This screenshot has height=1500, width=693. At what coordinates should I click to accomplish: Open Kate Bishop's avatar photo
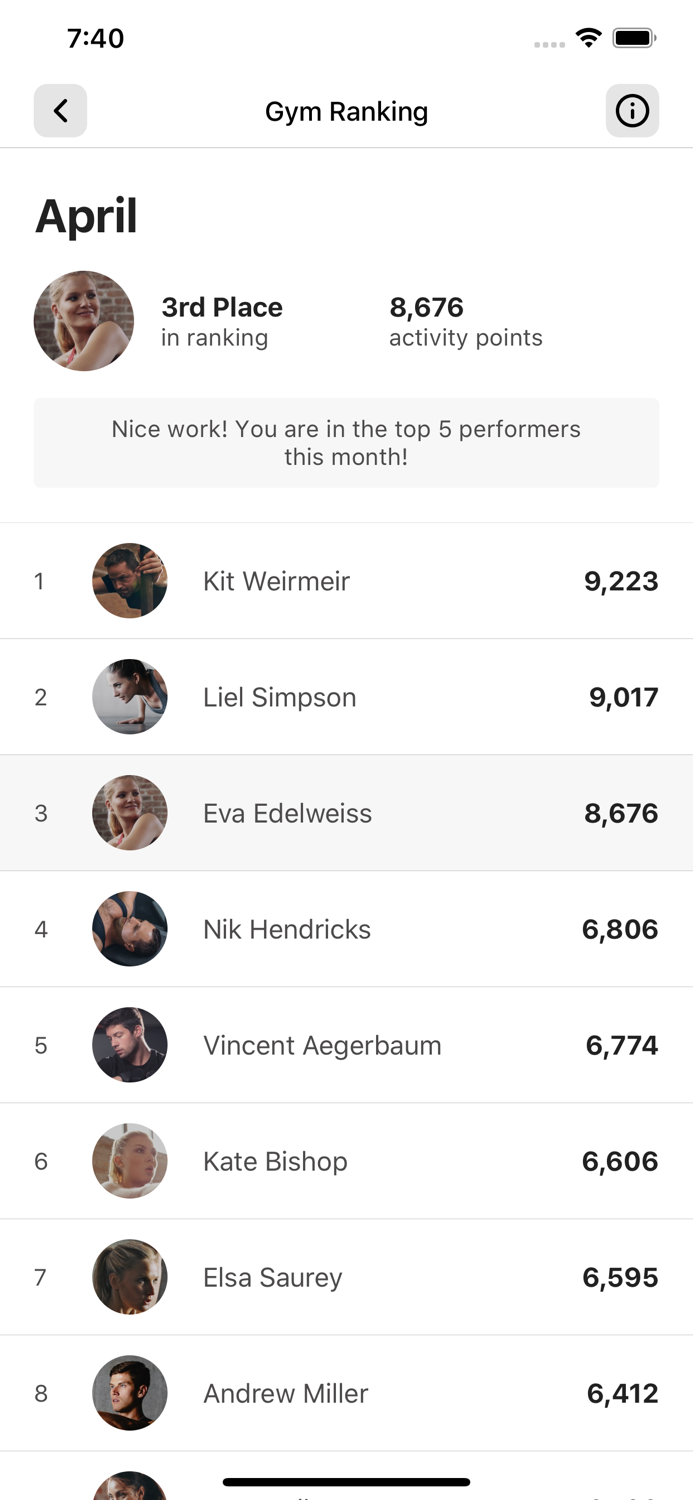pyautogui.click(x=130, y=1161)
